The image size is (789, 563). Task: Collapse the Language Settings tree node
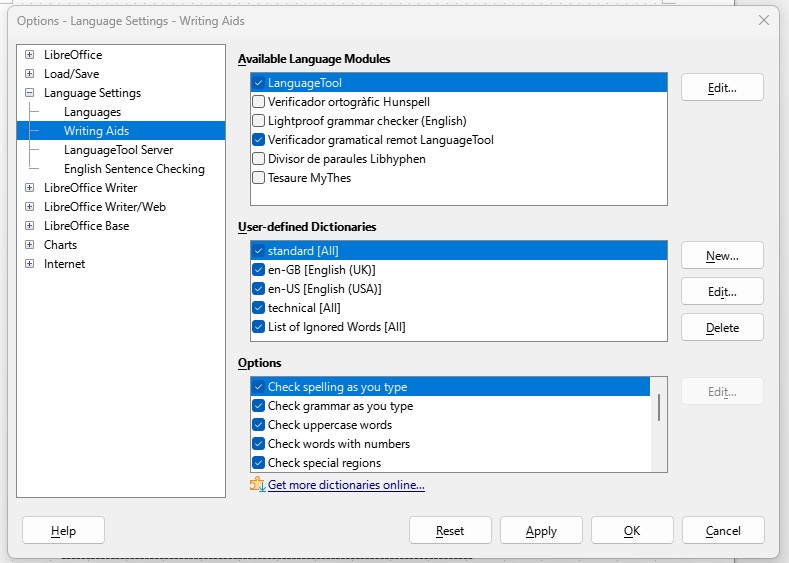point(30,93)
